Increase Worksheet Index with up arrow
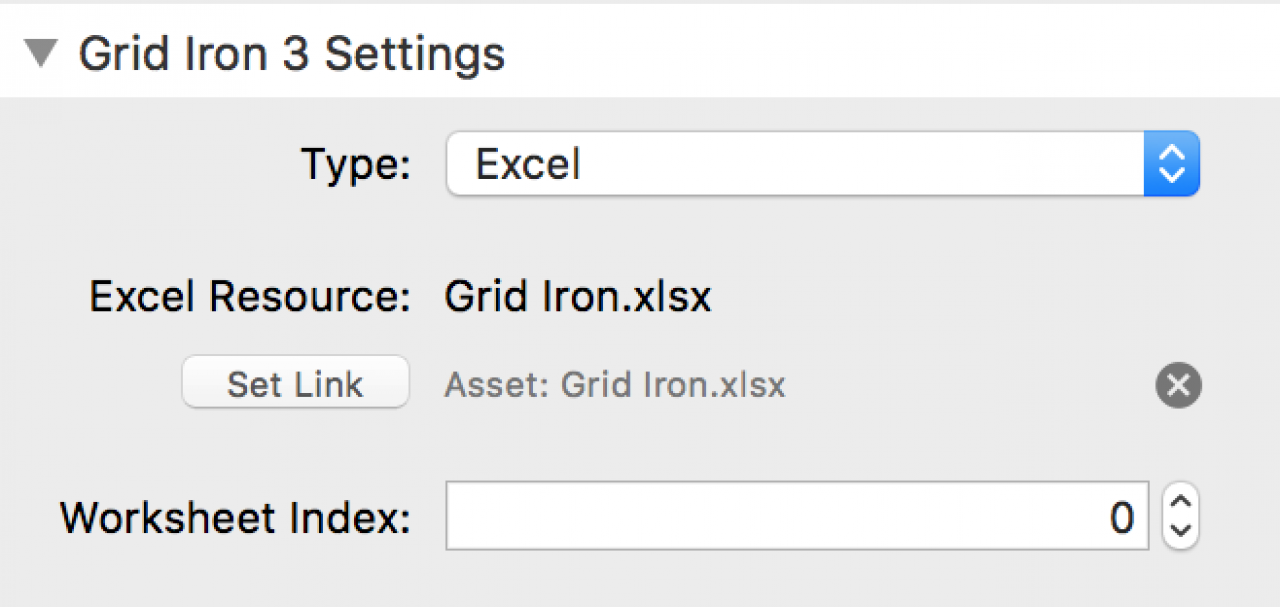The image size is (1280, 607). tap(1181, 502)
